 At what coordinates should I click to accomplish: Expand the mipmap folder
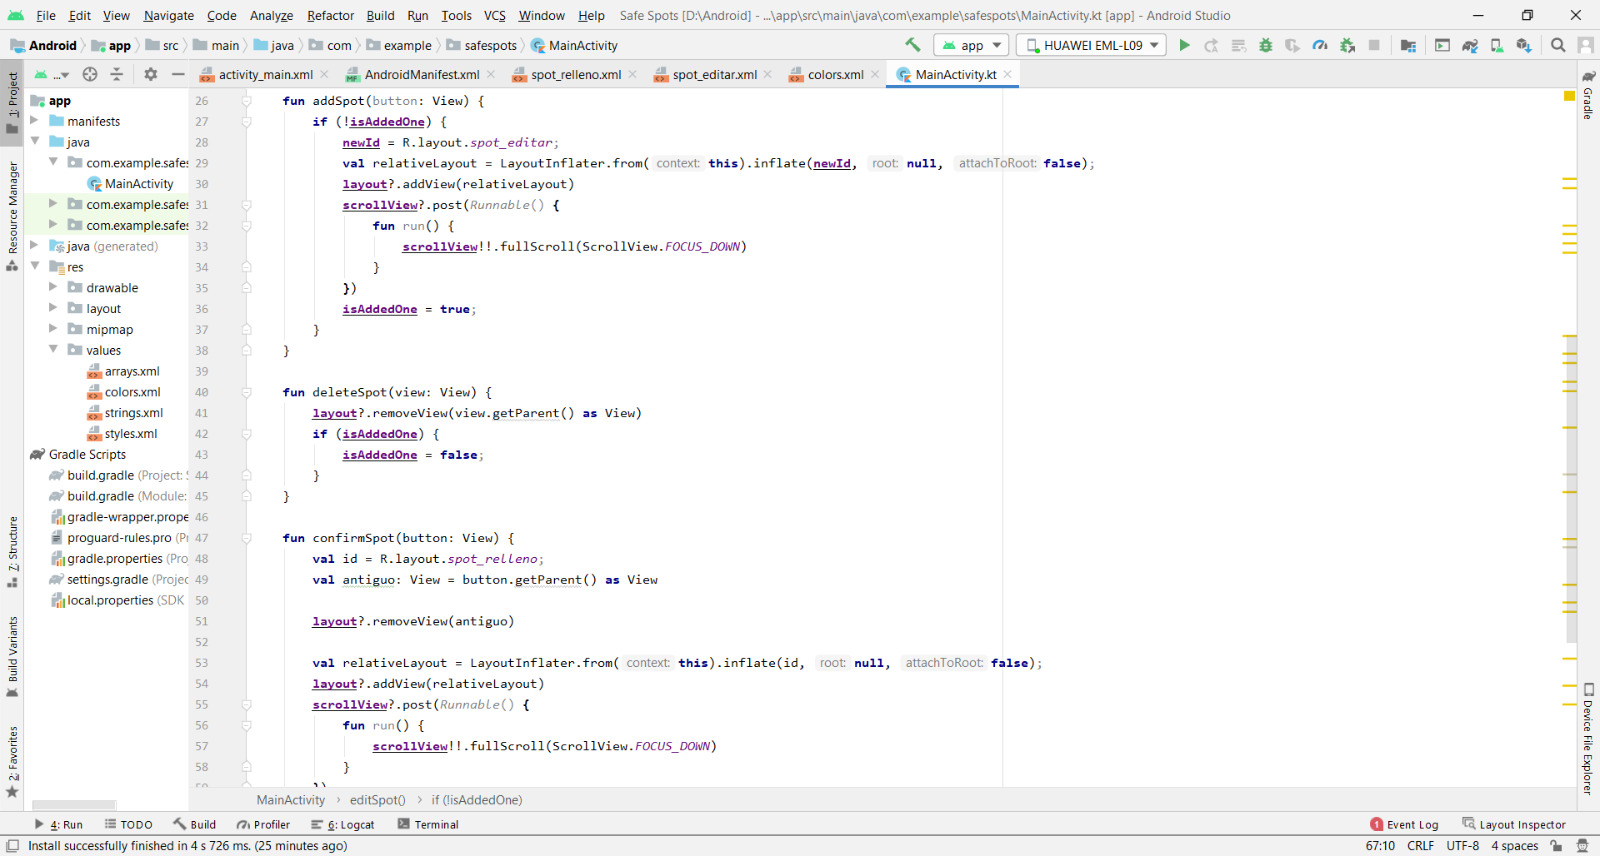tap(53, 329)
